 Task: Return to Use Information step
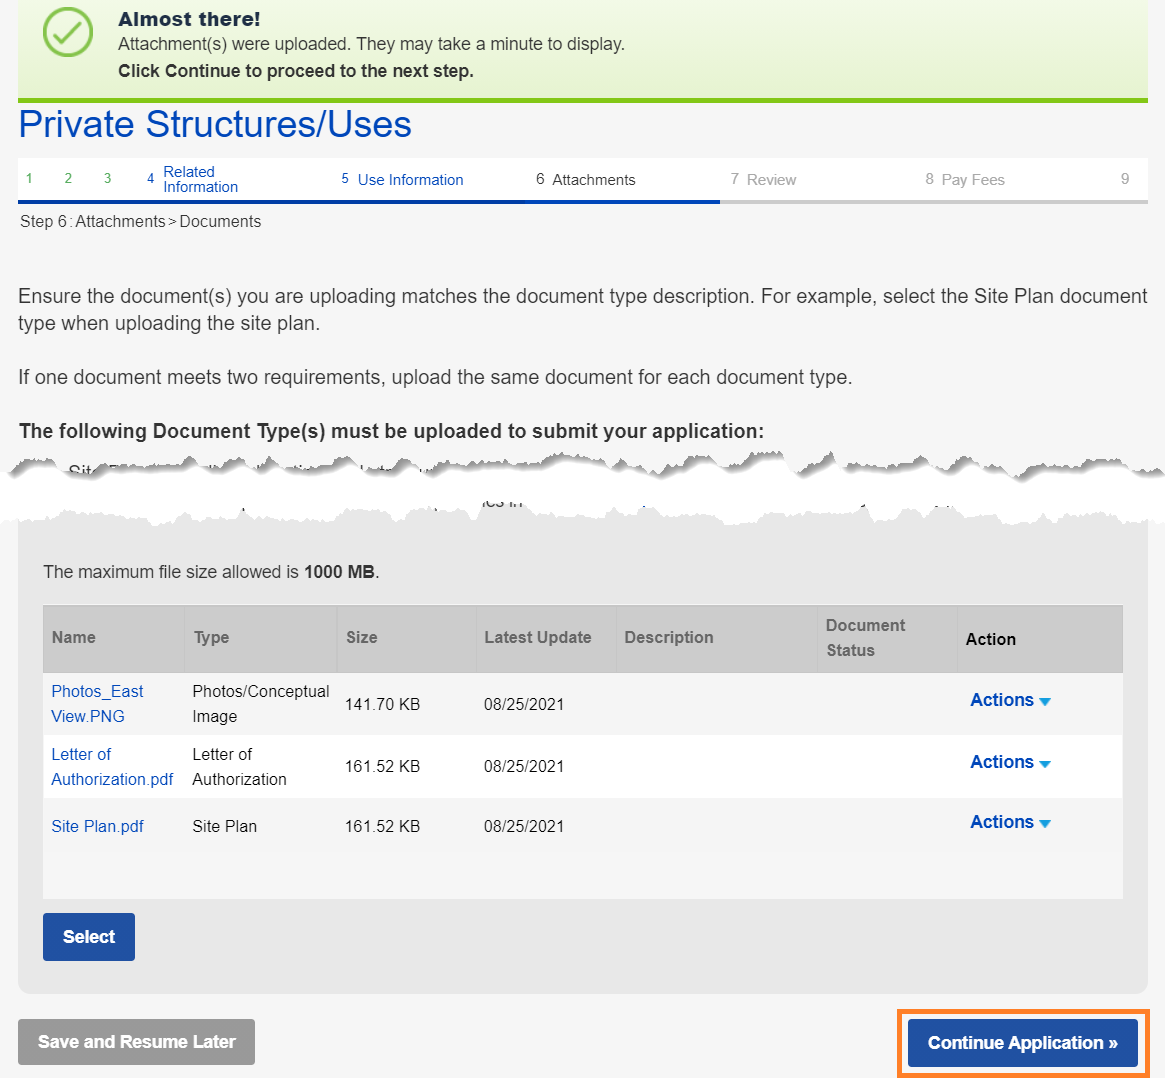(x=410, y=180)
